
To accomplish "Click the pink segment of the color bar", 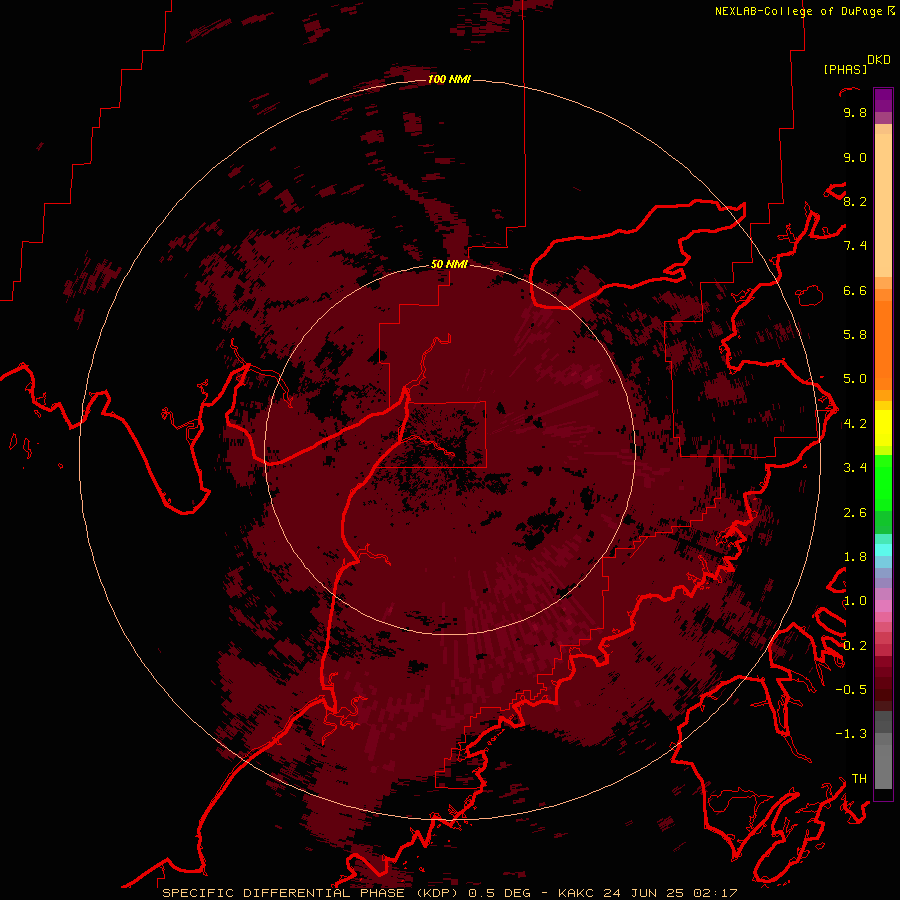I will click(x=883, y=606).
